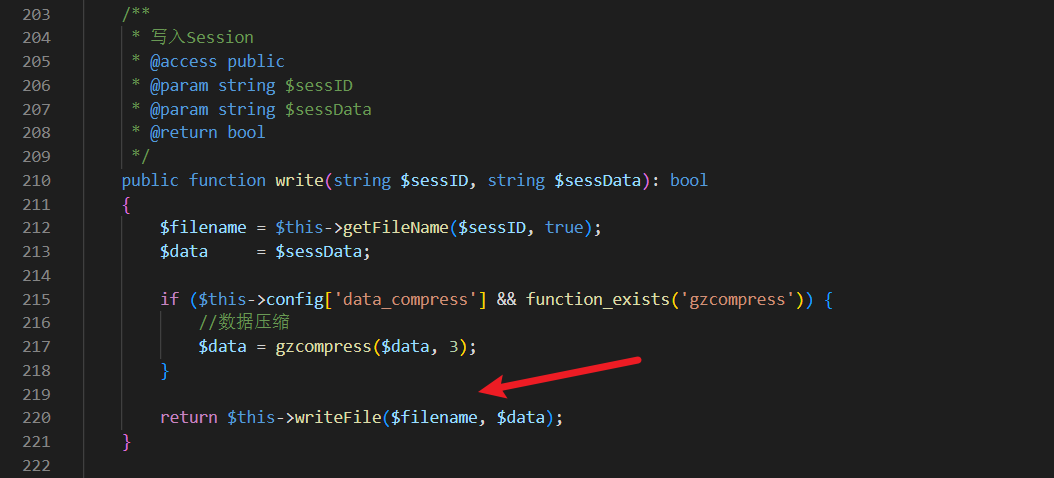The image size is (1054, 478).
Task: Click the return keyword on line 220
Action: (x=188, y=417)
